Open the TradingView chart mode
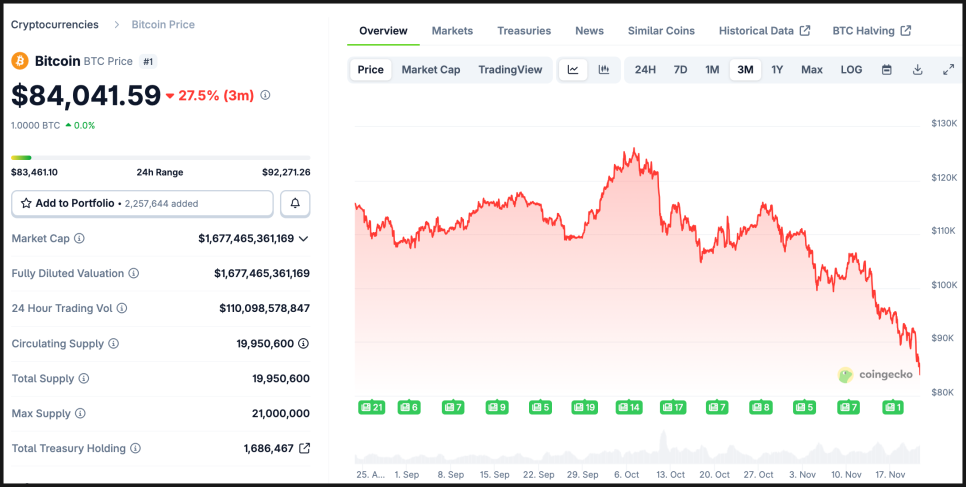The image size is (966, 487). click(510, 70)
